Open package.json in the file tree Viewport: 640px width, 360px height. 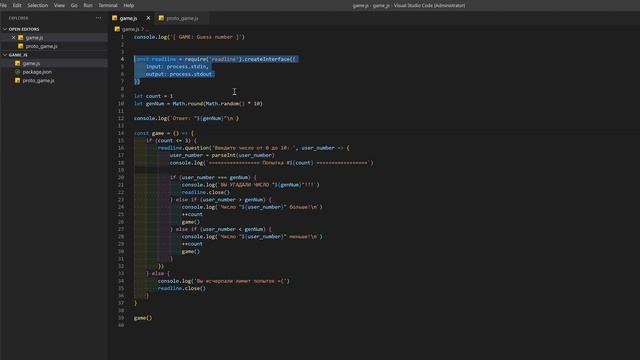(x=37, y=72)
